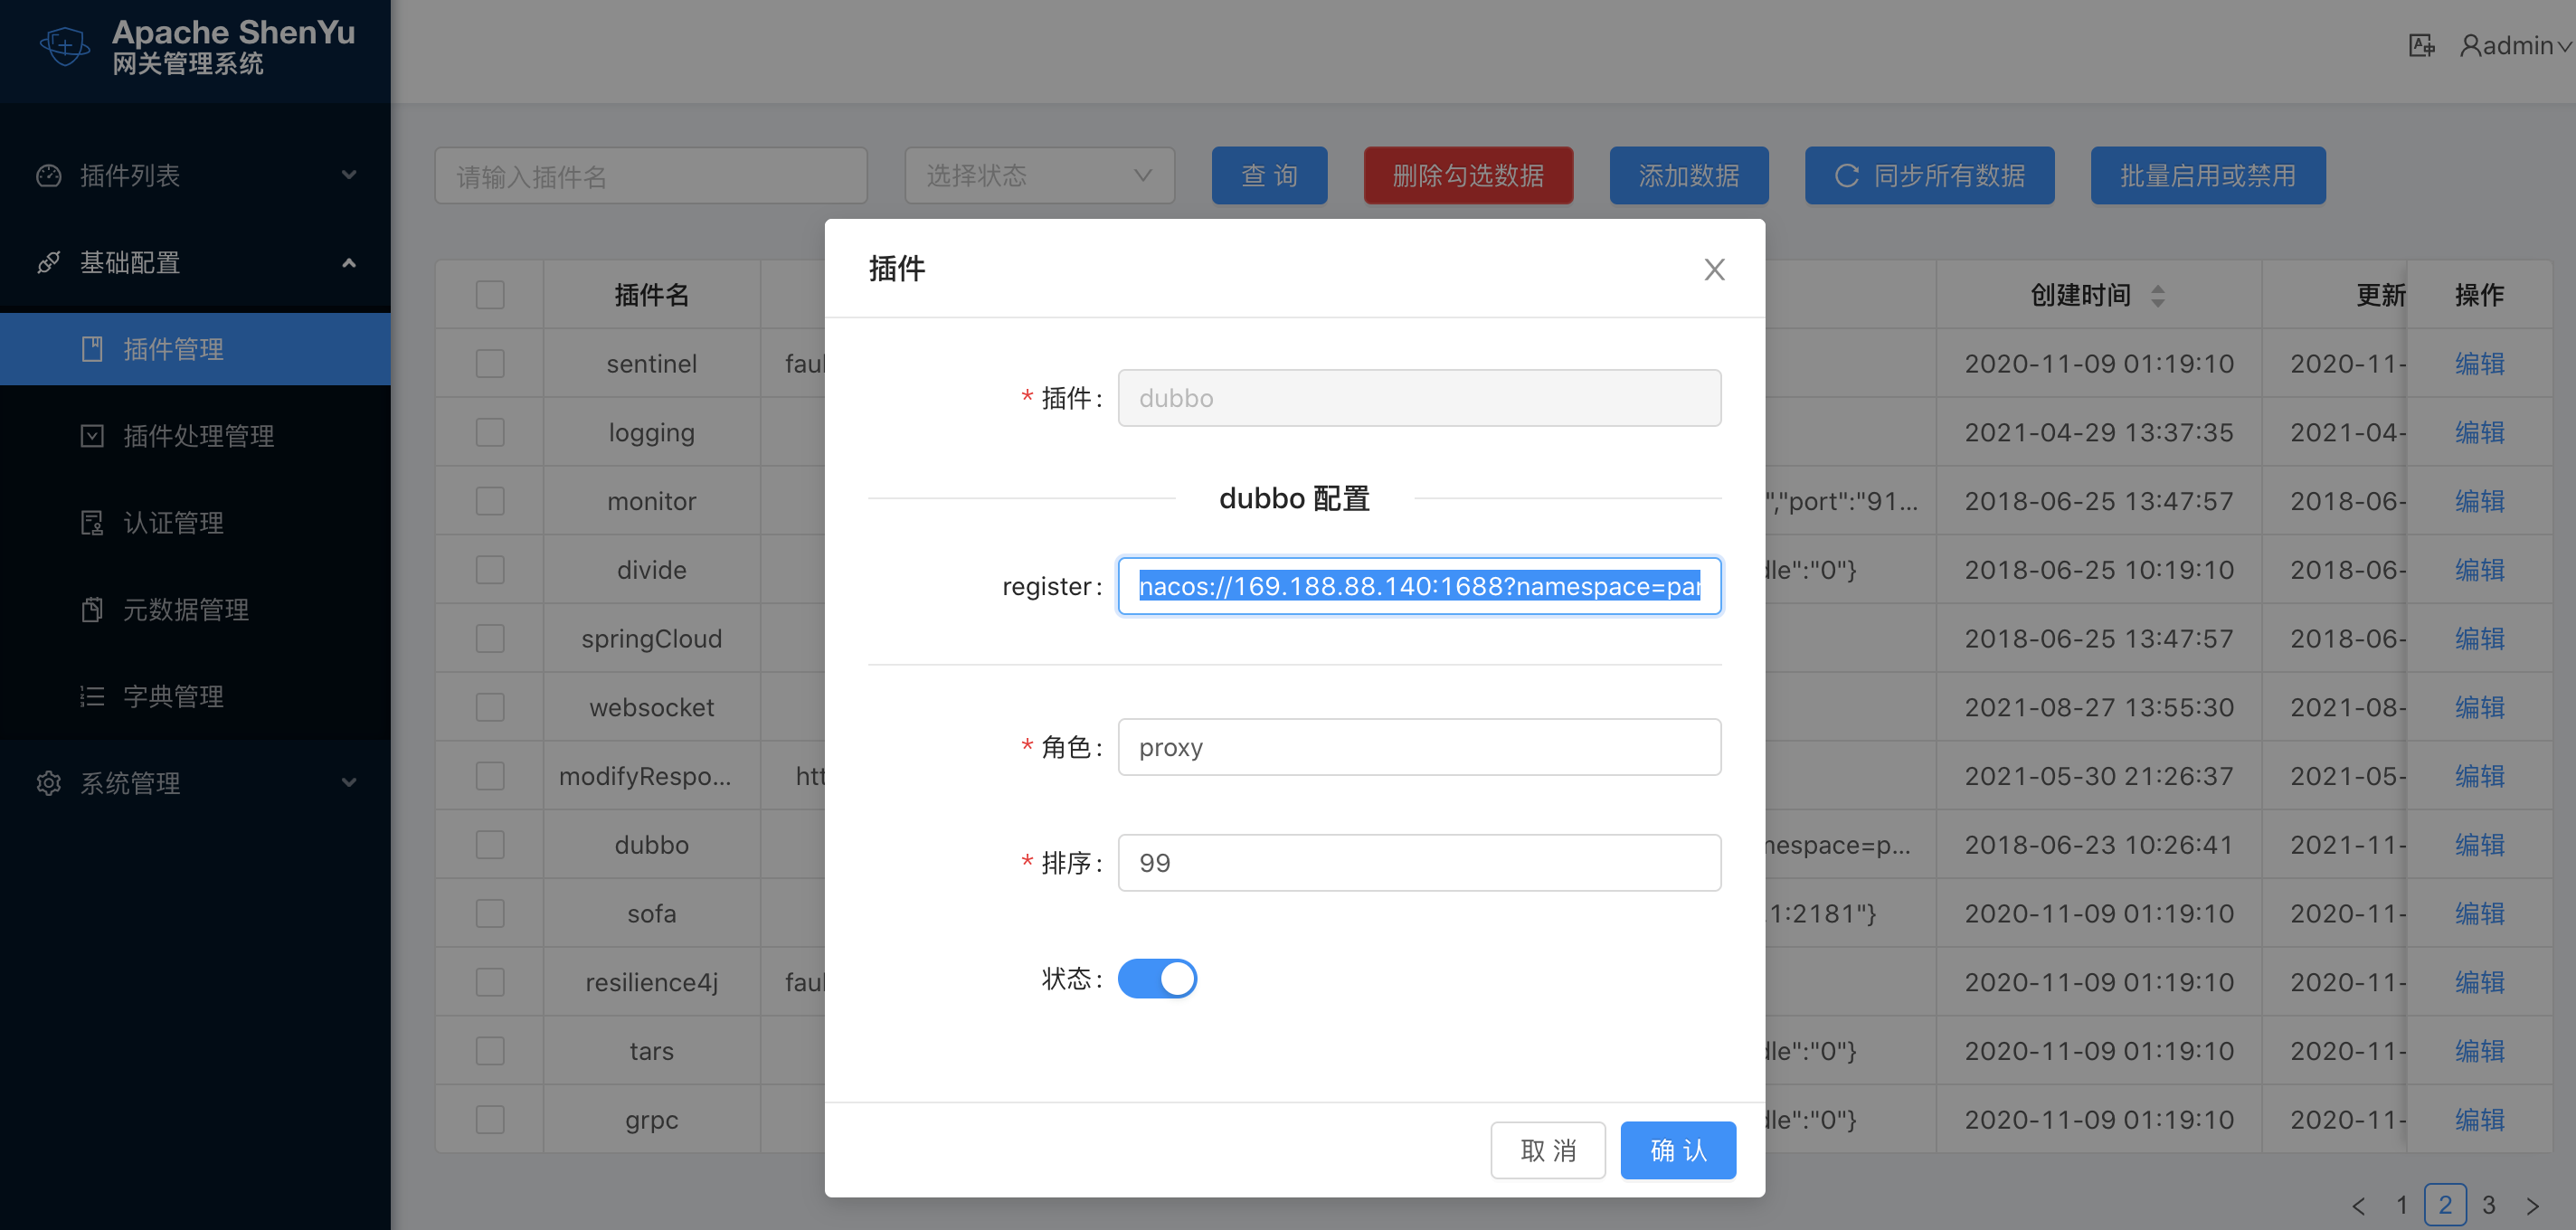Viewport: 2576px width, 1230px height.
Task: Click into the register input field
Action: [1419, 586]
